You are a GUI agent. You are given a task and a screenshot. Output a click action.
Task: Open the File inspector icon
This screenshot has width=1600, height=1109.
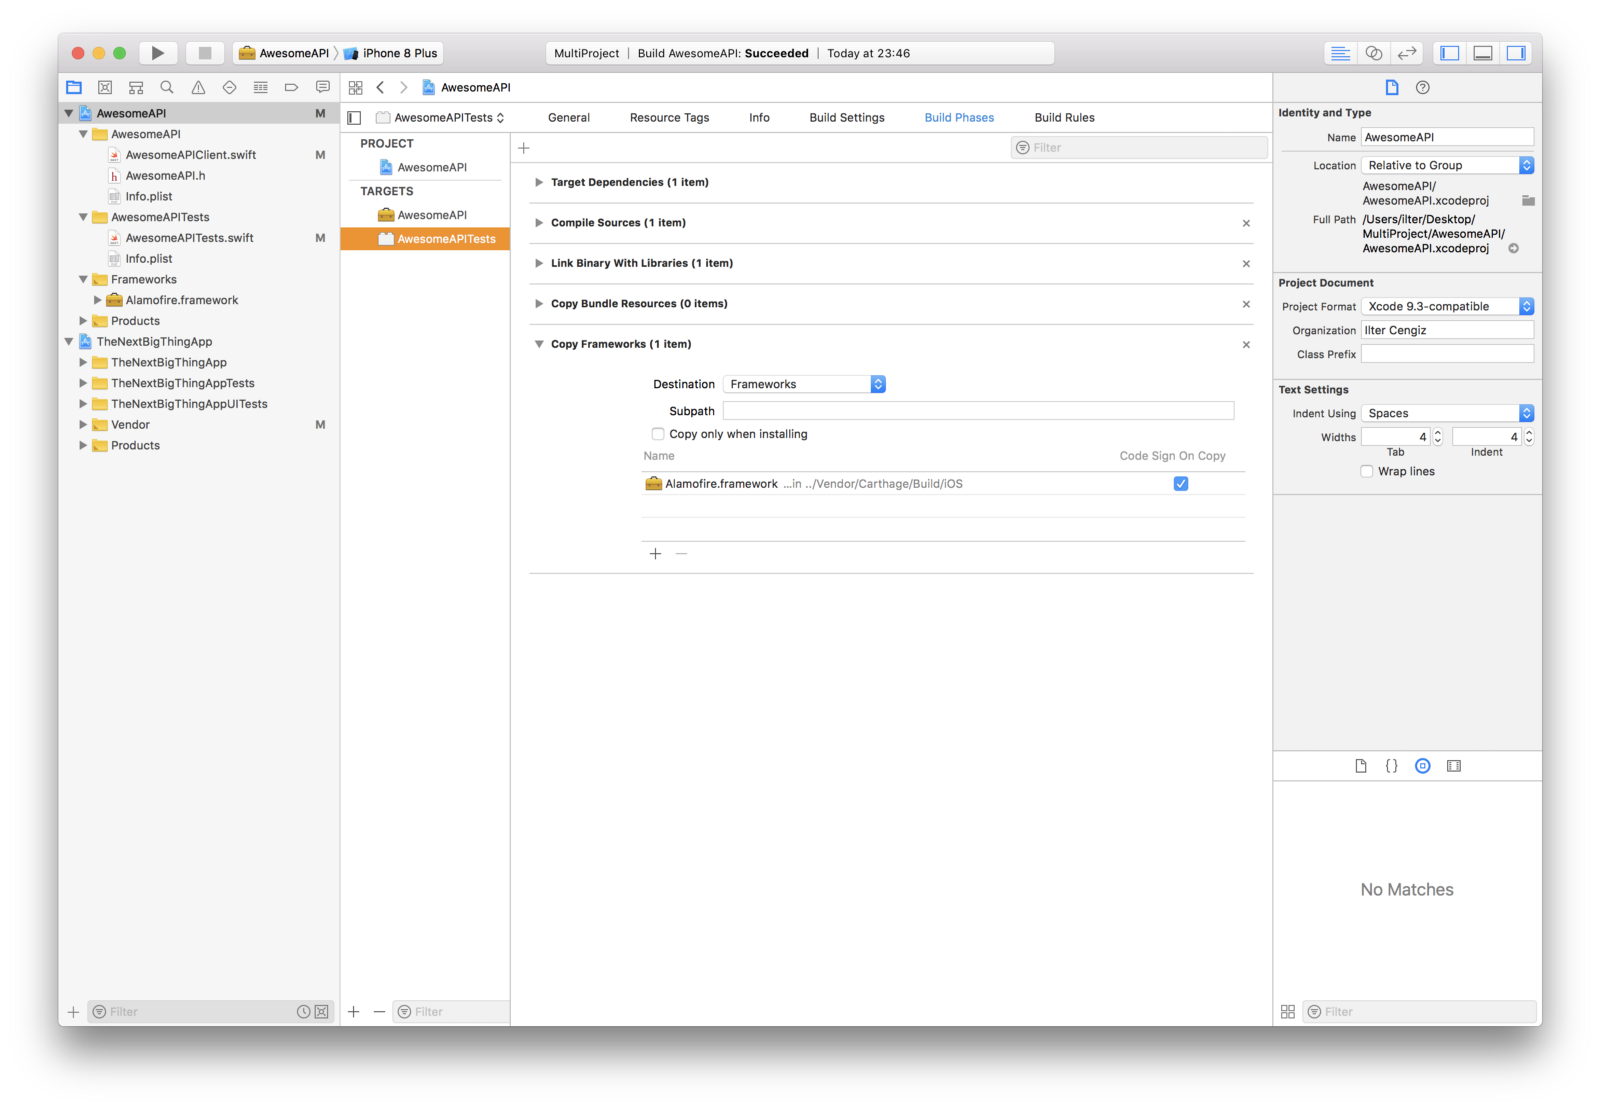coord(1391,88)
